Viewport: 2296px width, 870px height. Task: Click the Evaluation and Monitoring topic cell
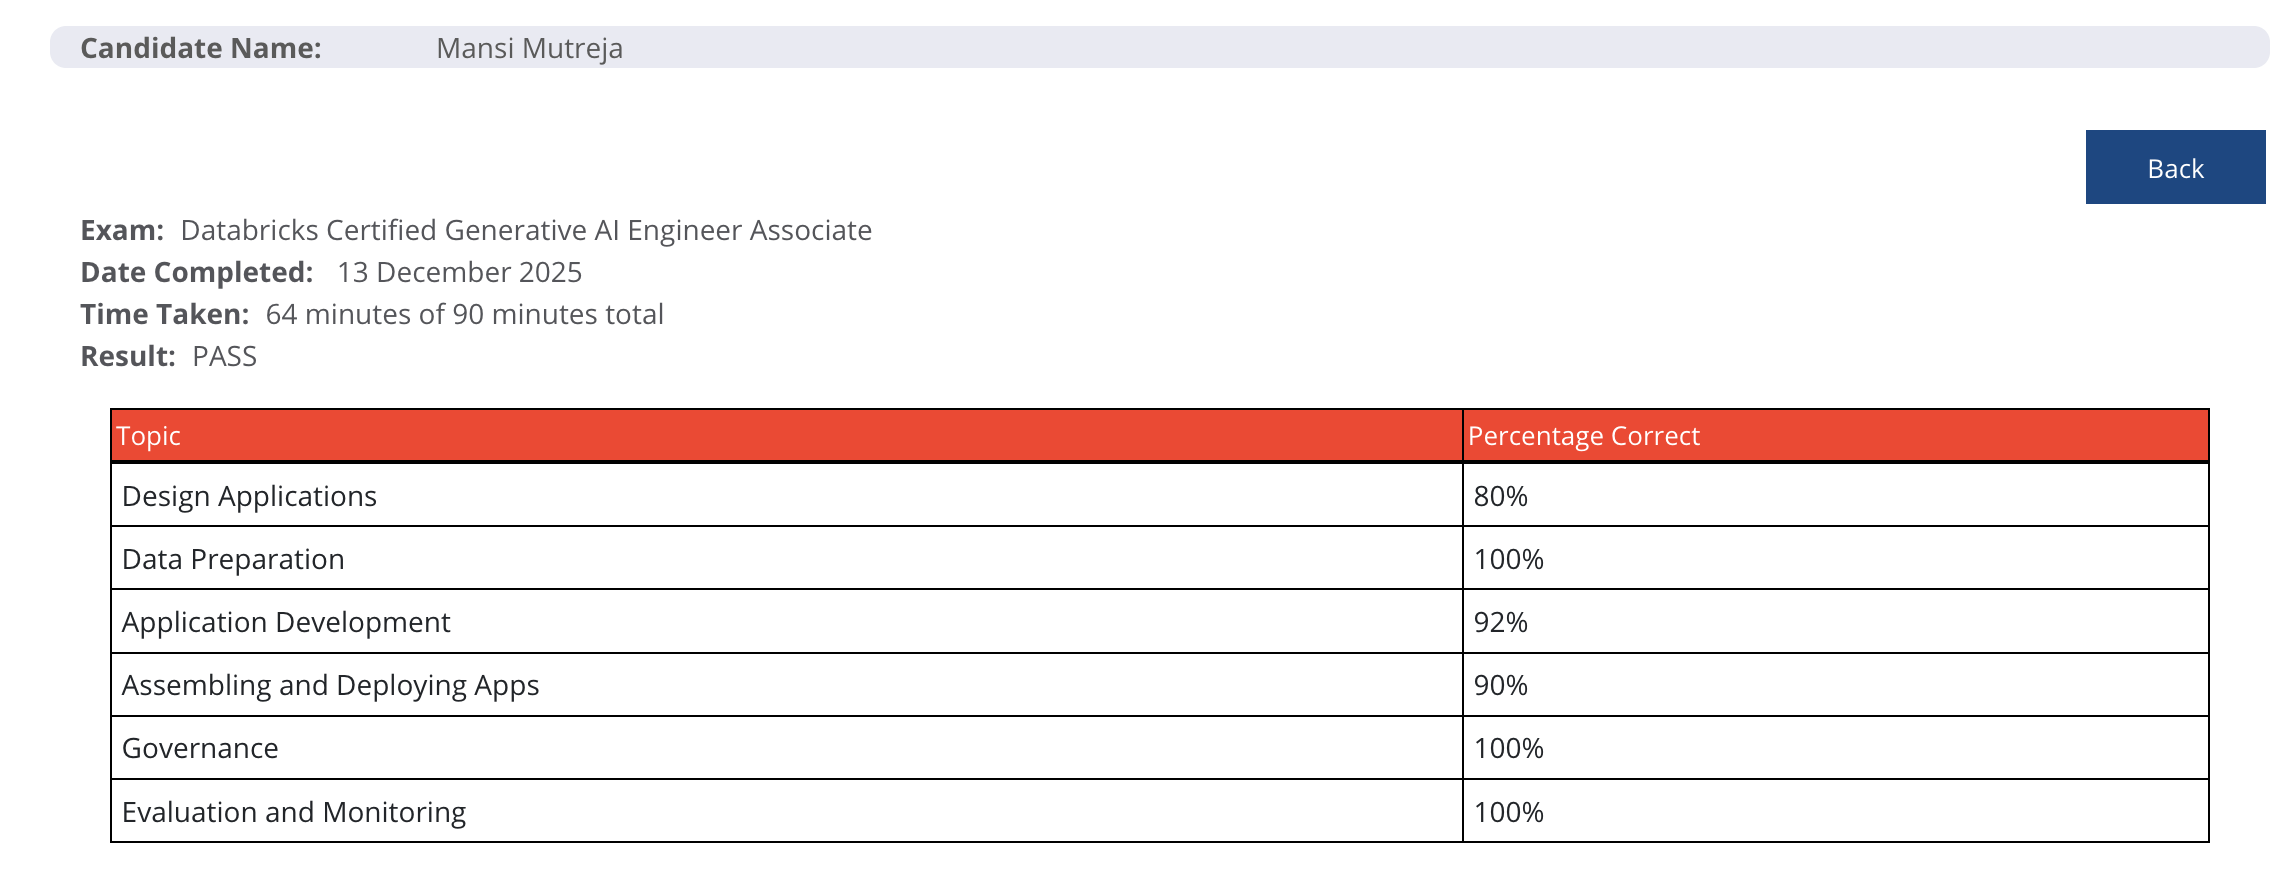click(294, 812)
